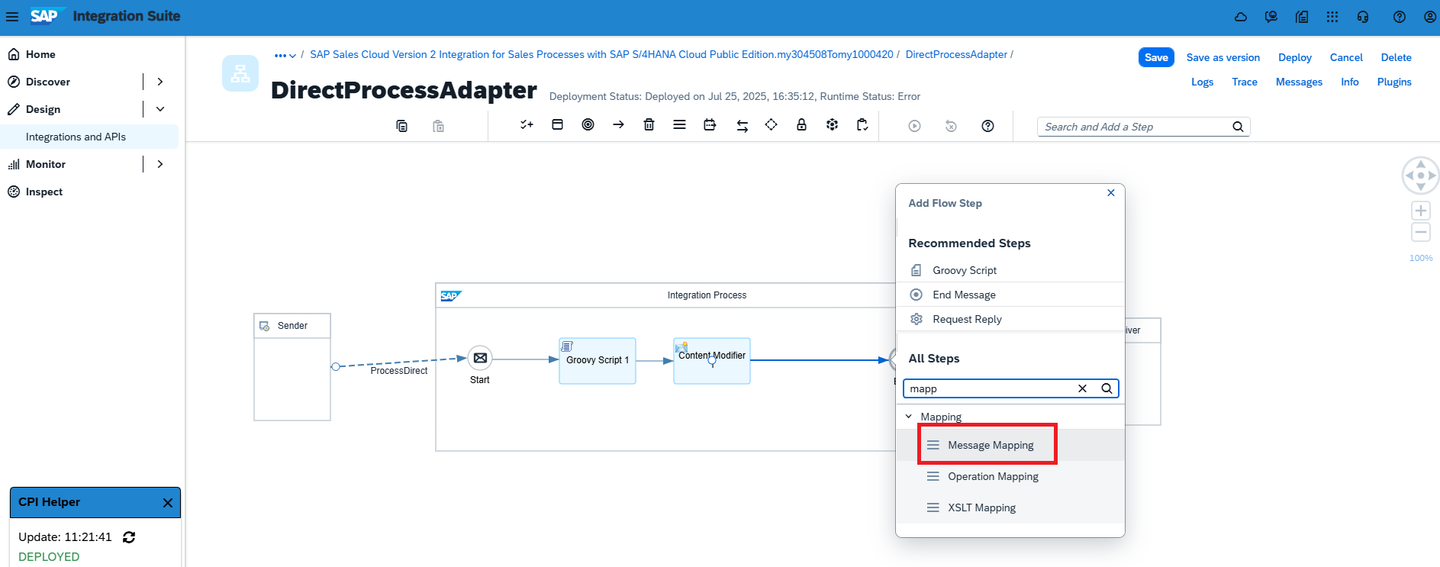Open the nine-dot app launcher
1440x567 pixels.
pyautogui.click(x=1332, y=17)
